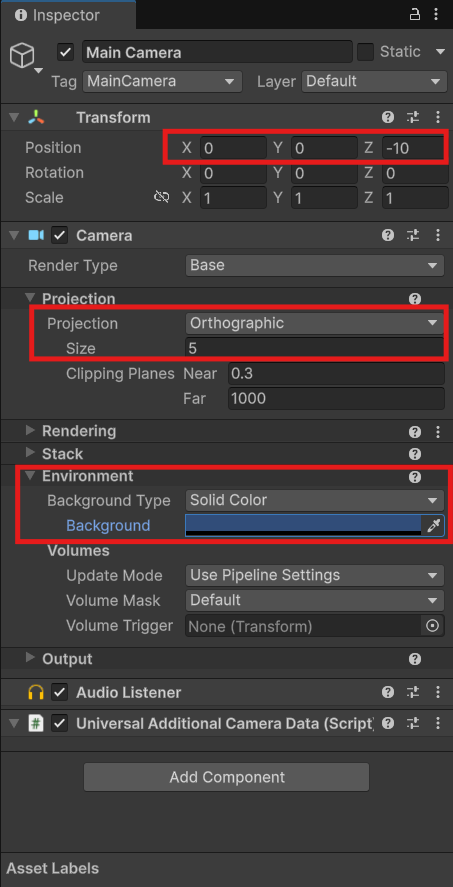Open the Projection Orthographic dropdown
The image size is (453, 887).
click(314, 324)
